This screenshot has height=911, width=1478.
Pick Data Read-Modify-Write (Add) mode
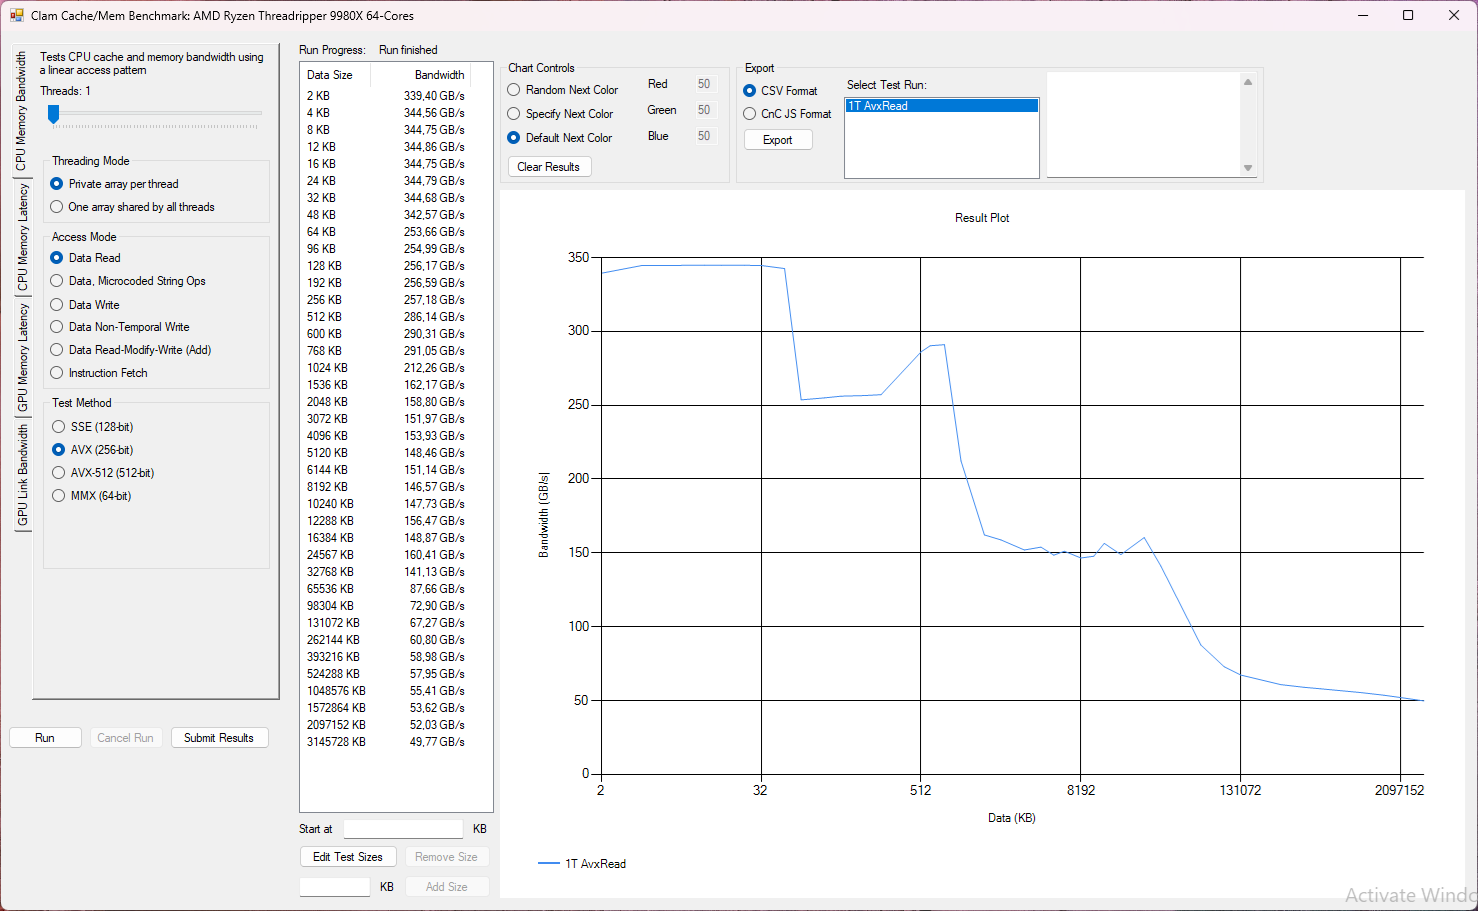tap(131, 350)
